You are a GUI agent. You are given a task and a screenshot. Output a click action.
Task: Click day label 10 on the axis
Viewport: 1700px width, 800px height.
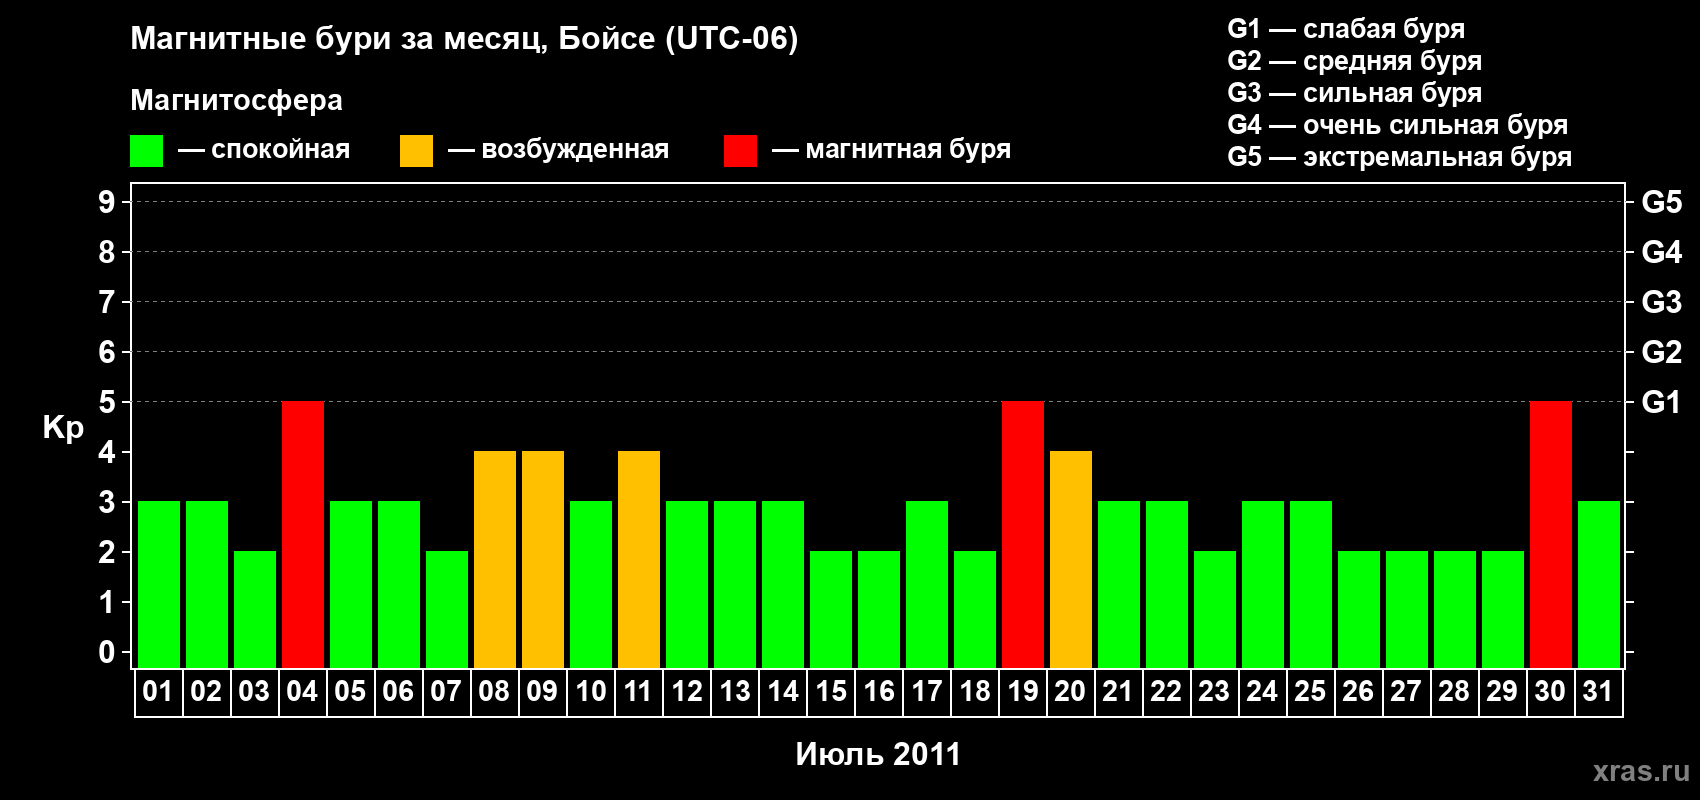(590, 692)
